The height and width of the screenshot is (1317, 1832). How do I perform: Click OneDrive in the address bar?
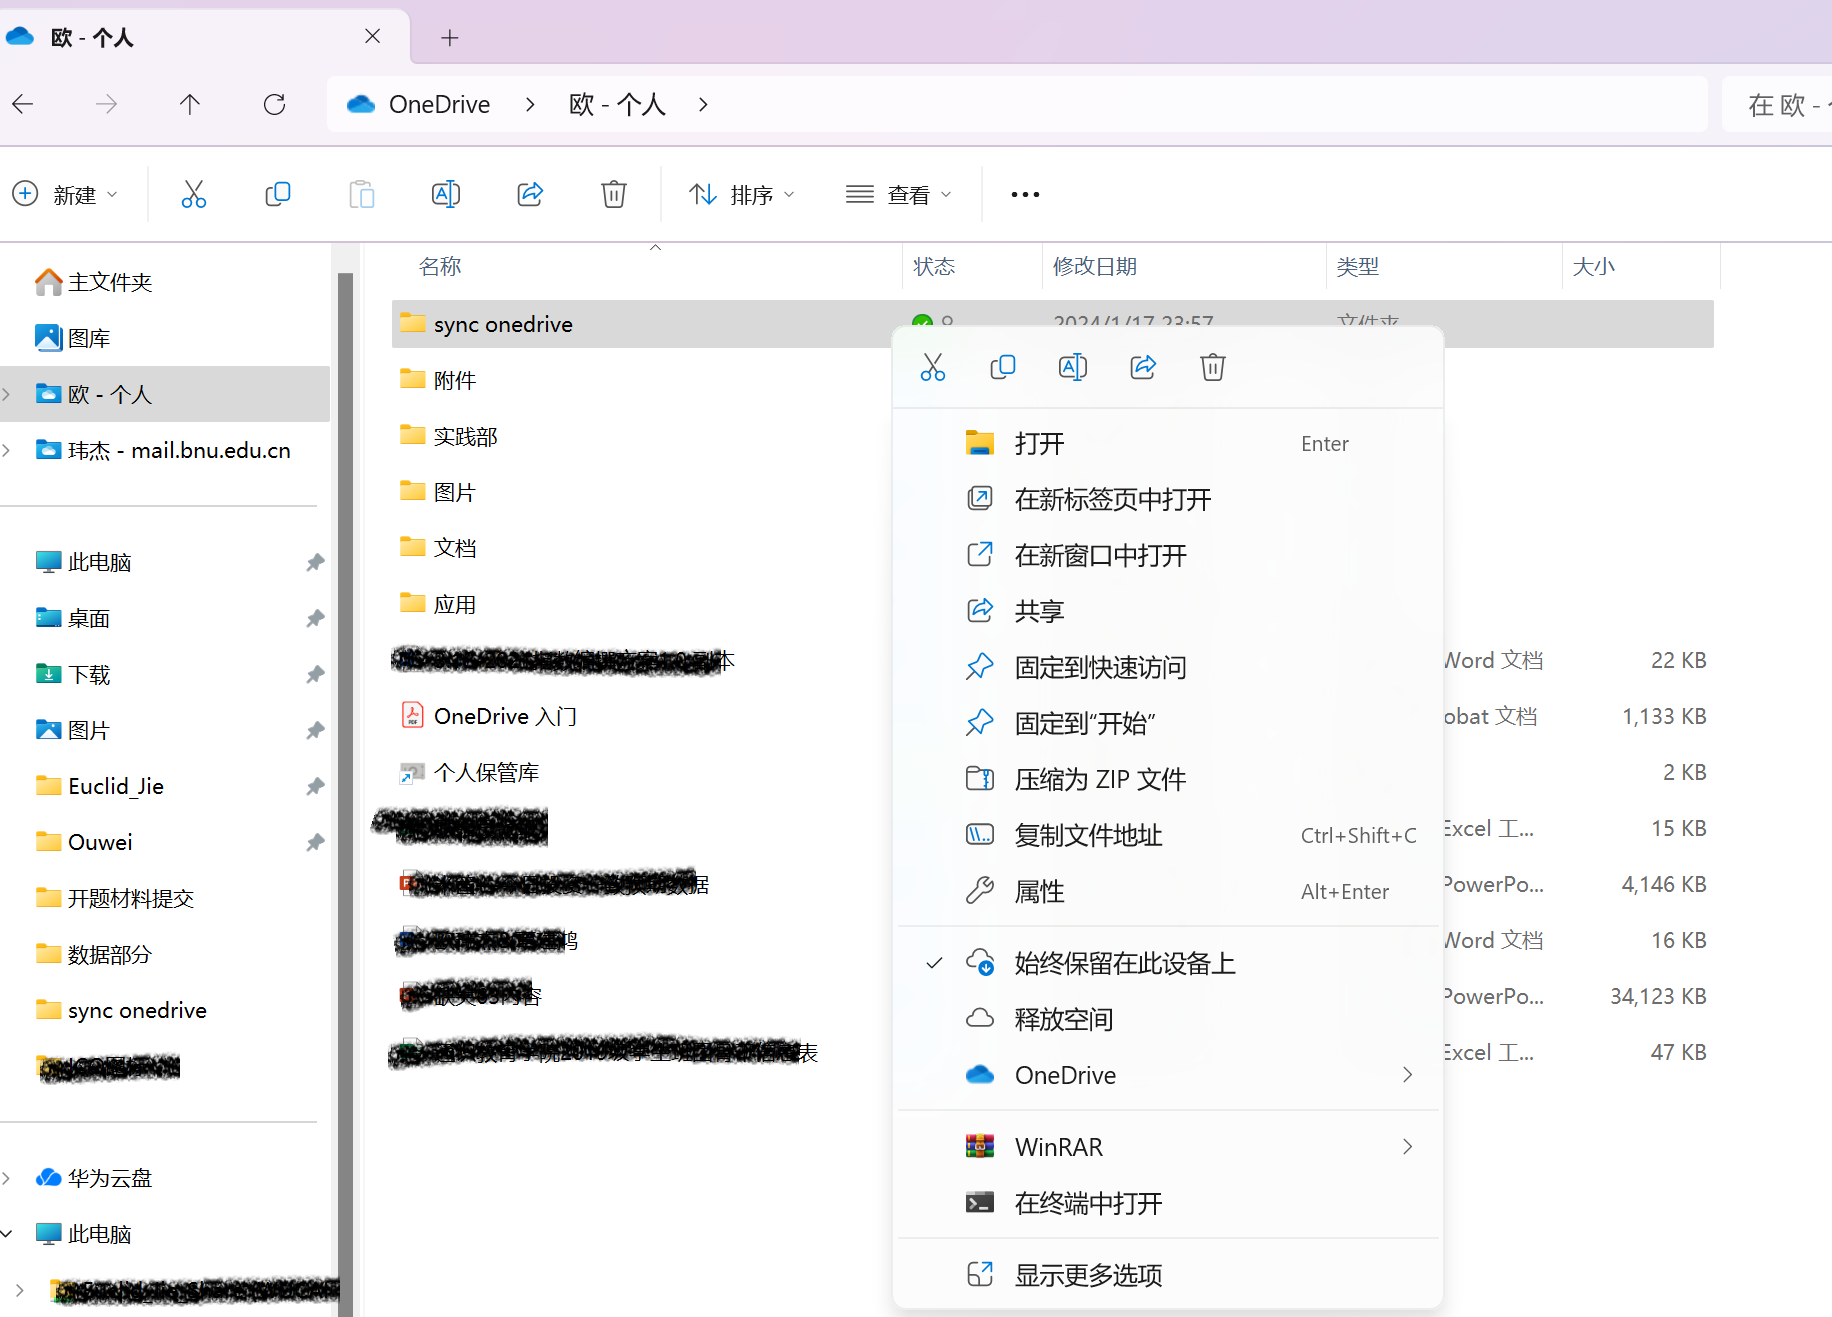439,104
